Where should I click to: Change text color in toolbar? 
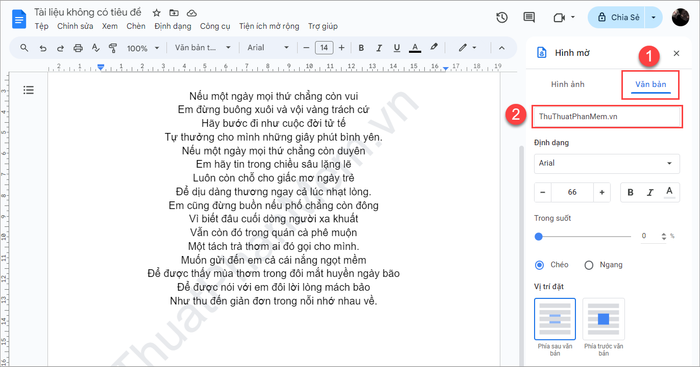click(x=415, y=48)
